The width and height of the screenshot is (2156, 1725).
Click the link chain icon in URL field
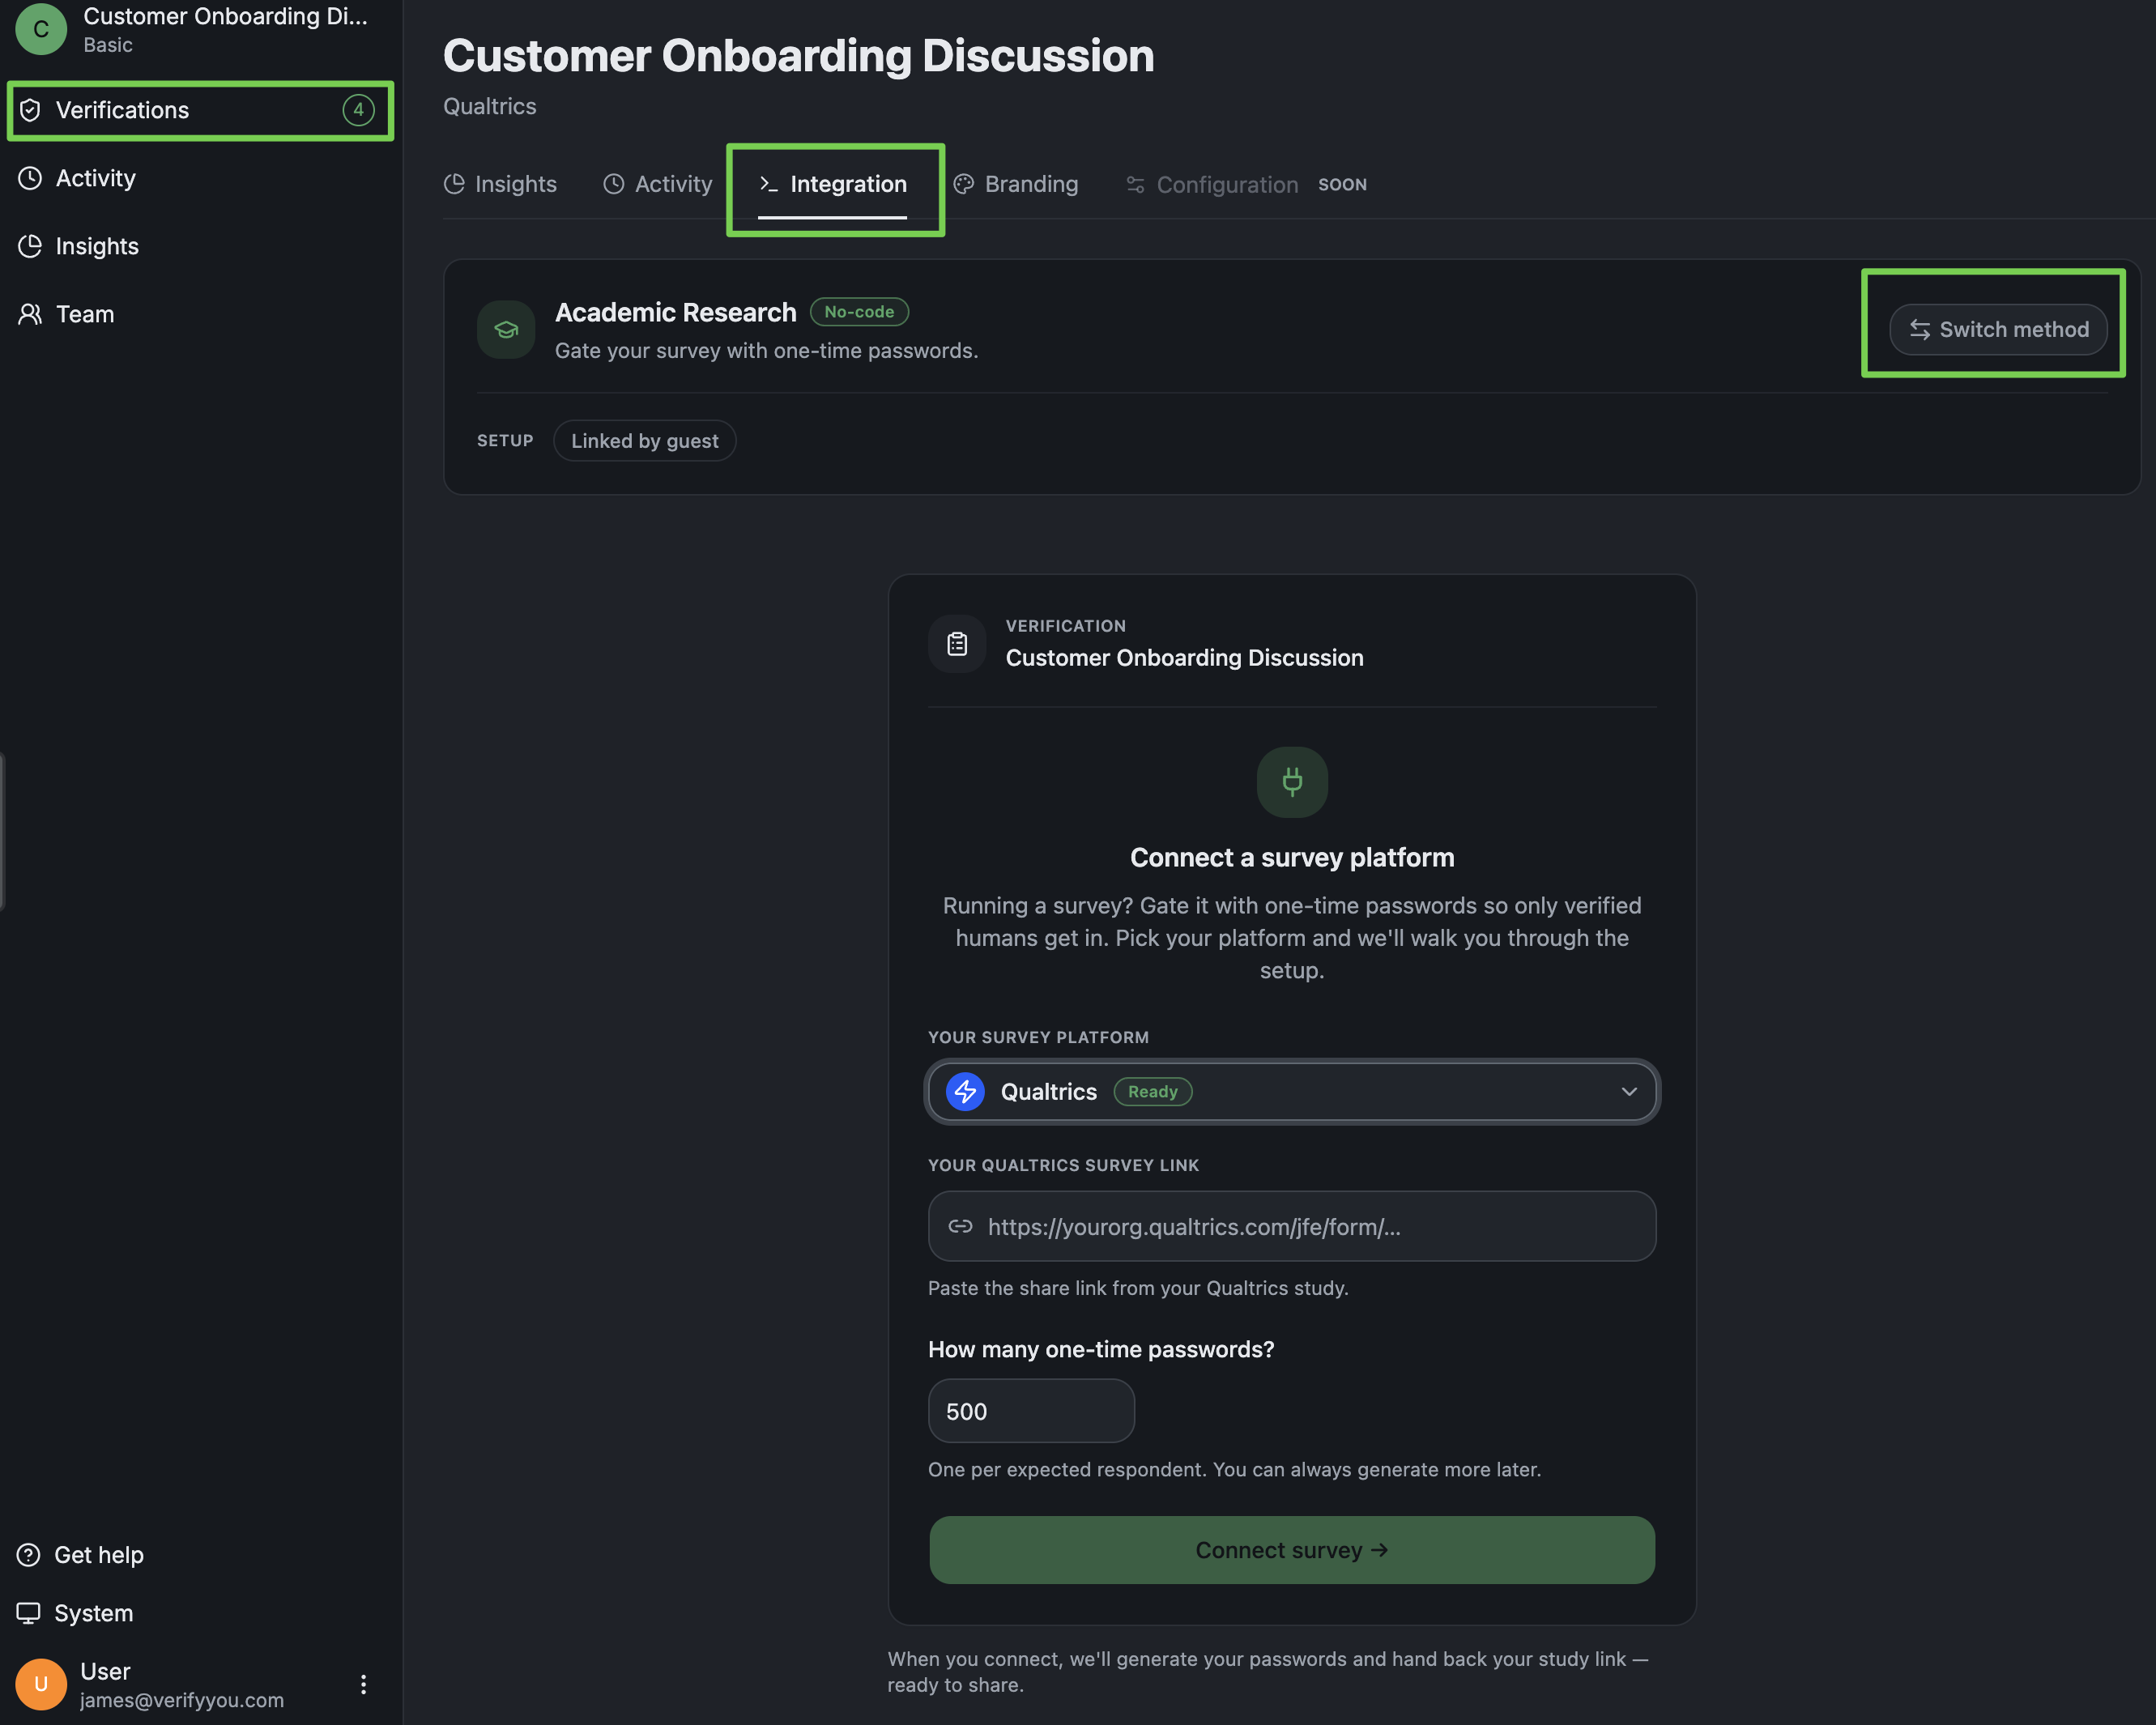click(960, 1226)
